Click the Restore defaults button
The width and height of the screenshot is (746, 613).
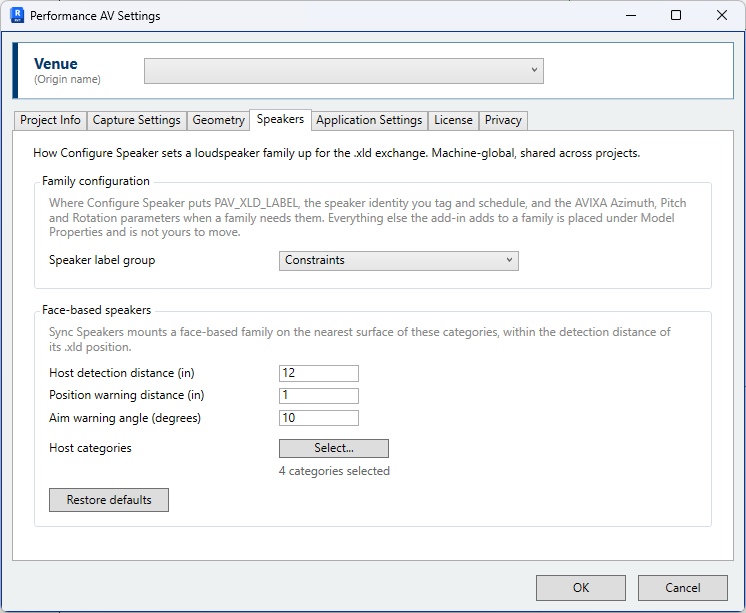pos(109,500)
